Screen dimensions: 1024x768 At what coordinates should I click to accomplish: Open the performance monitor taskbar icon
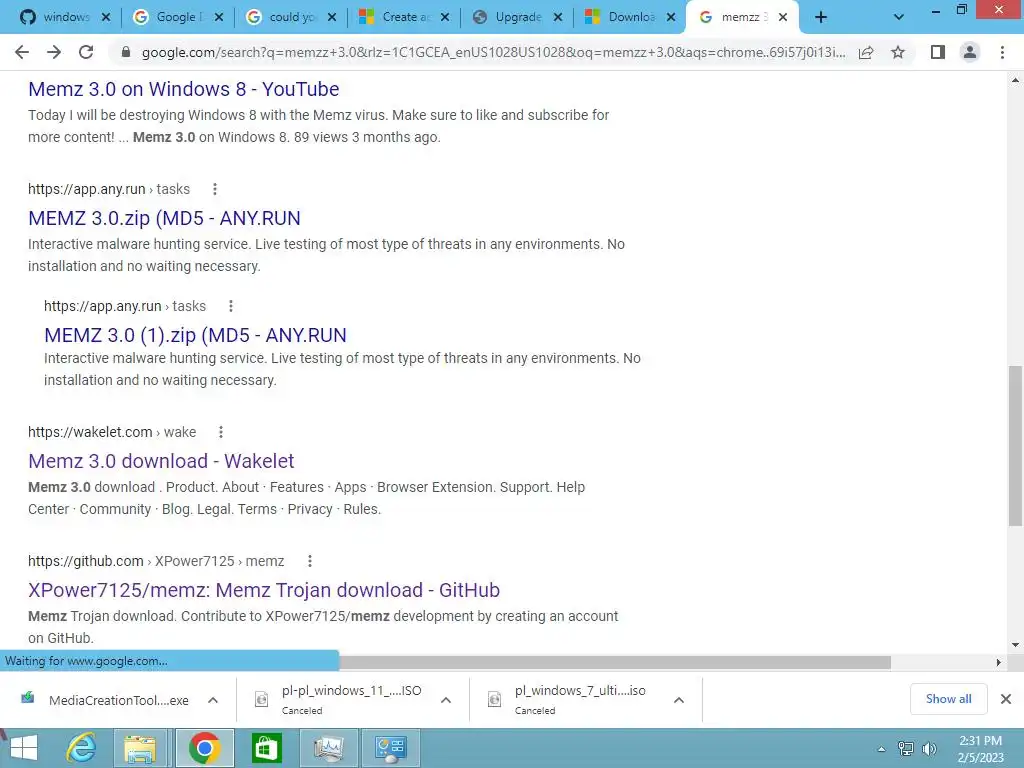click(328, 748)
